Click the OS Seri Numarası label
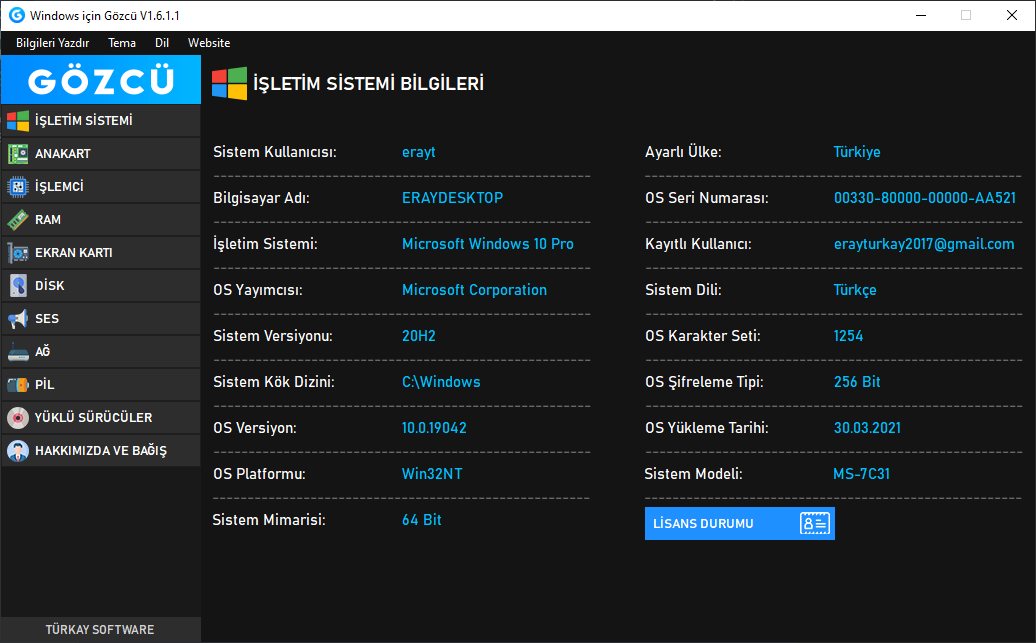Screen dimensions: 1036x643 point(706,198)
